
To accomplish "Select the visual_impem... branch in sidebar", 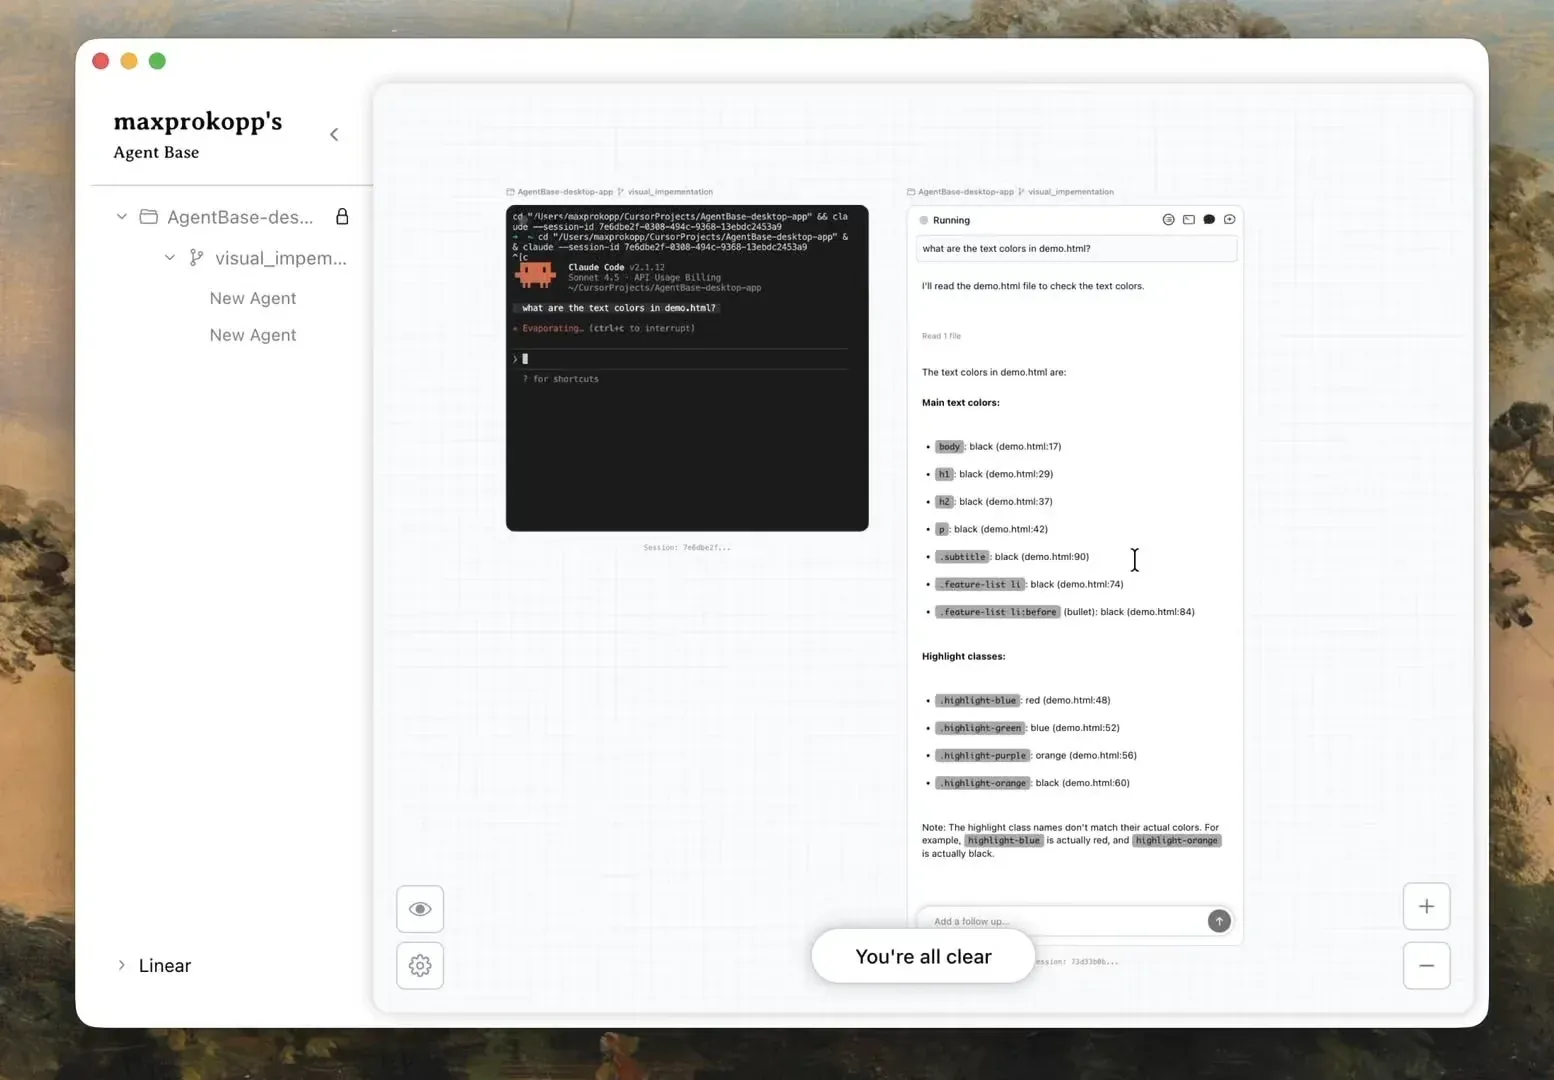I will tap(281, 258).
